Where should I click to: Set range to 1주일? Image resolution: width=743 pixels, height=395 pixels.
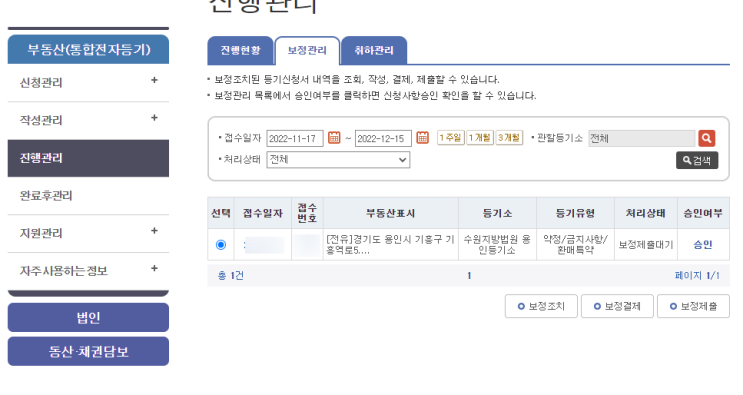450,138
